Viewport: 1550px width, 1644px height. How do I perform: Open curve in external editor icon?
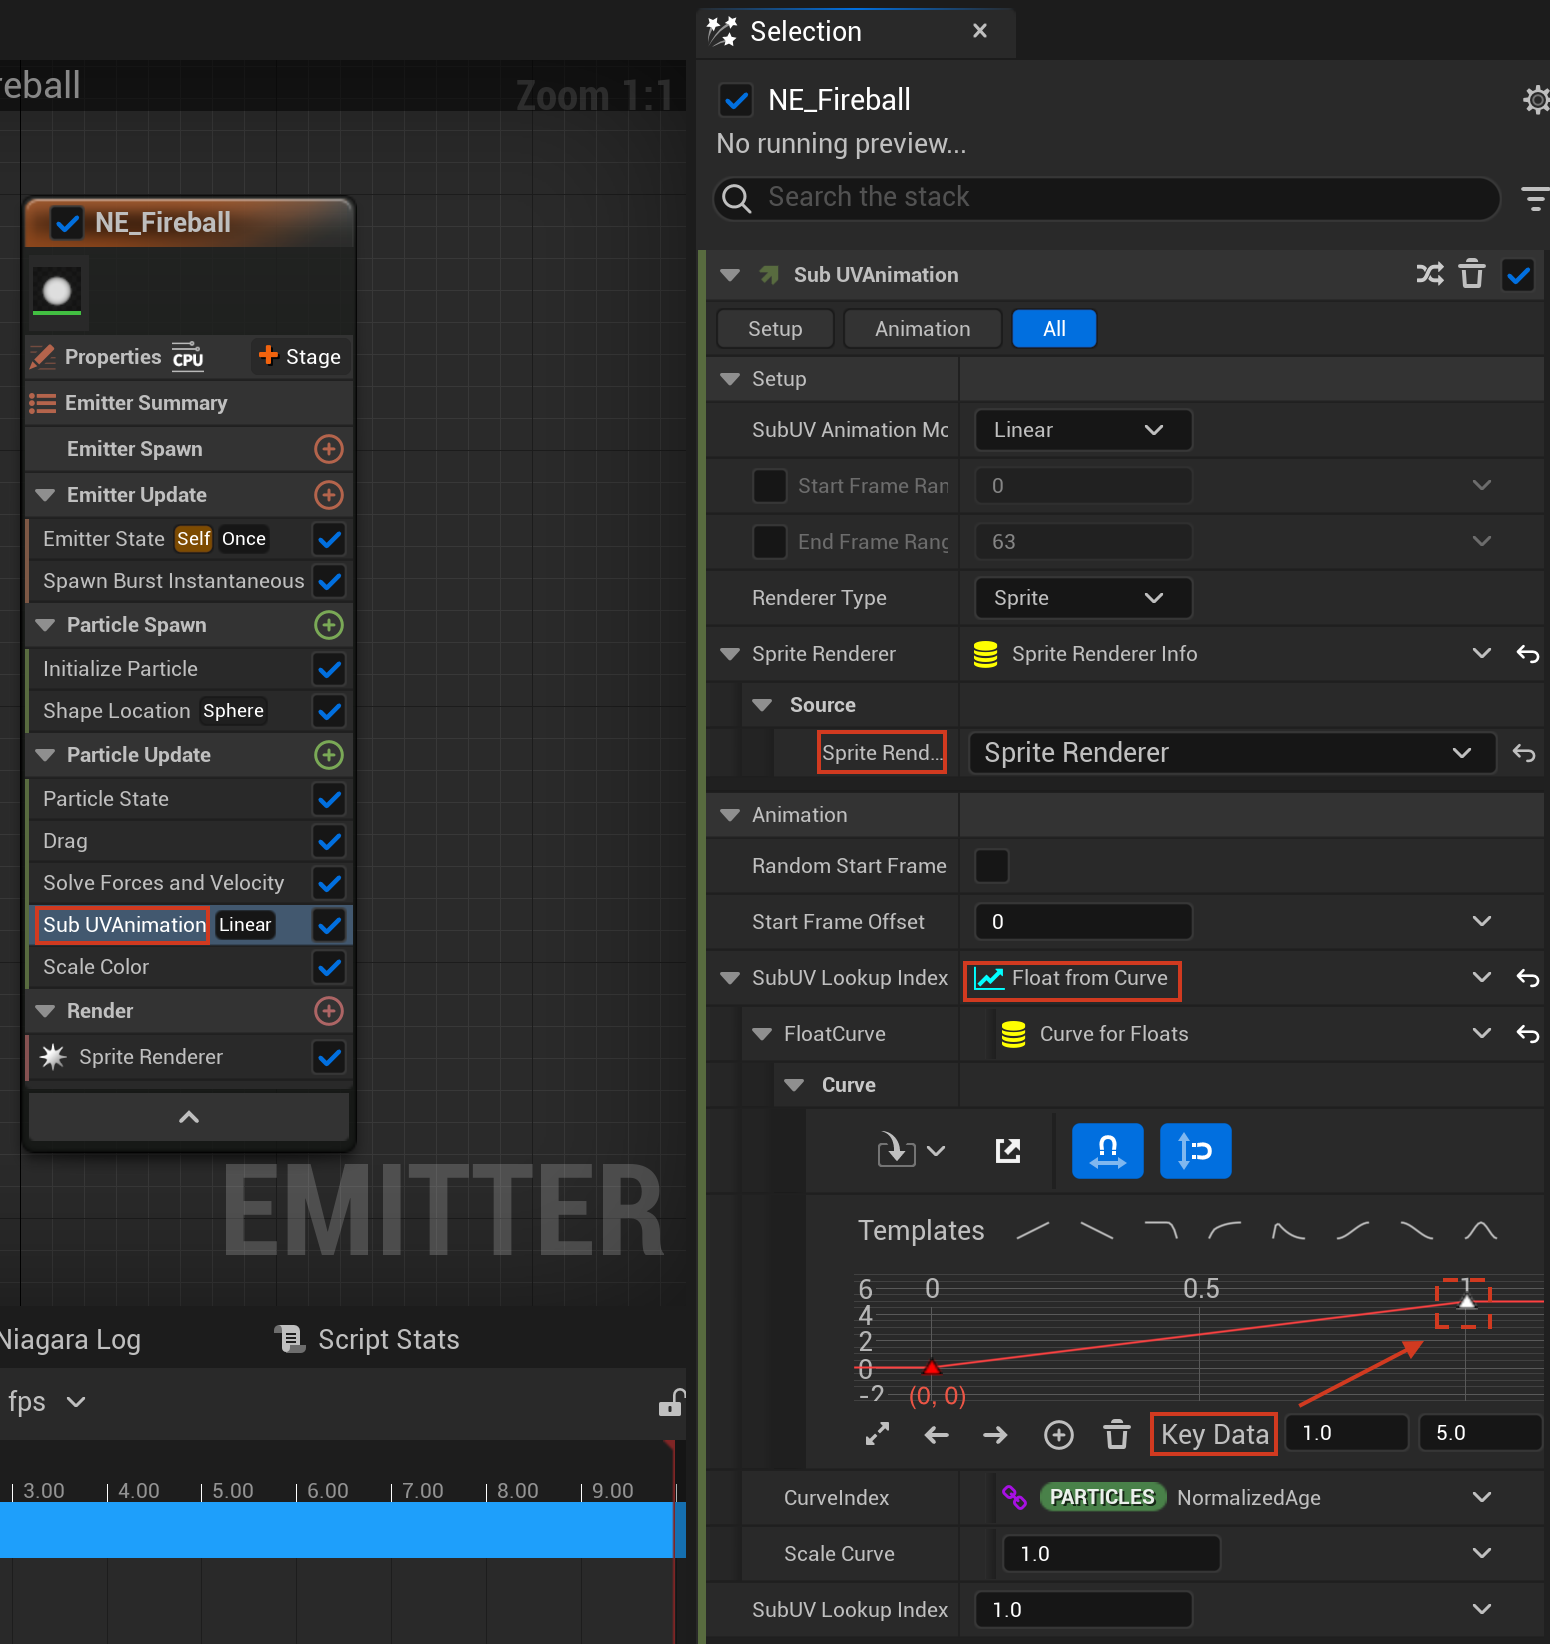coord(1008,1151)
